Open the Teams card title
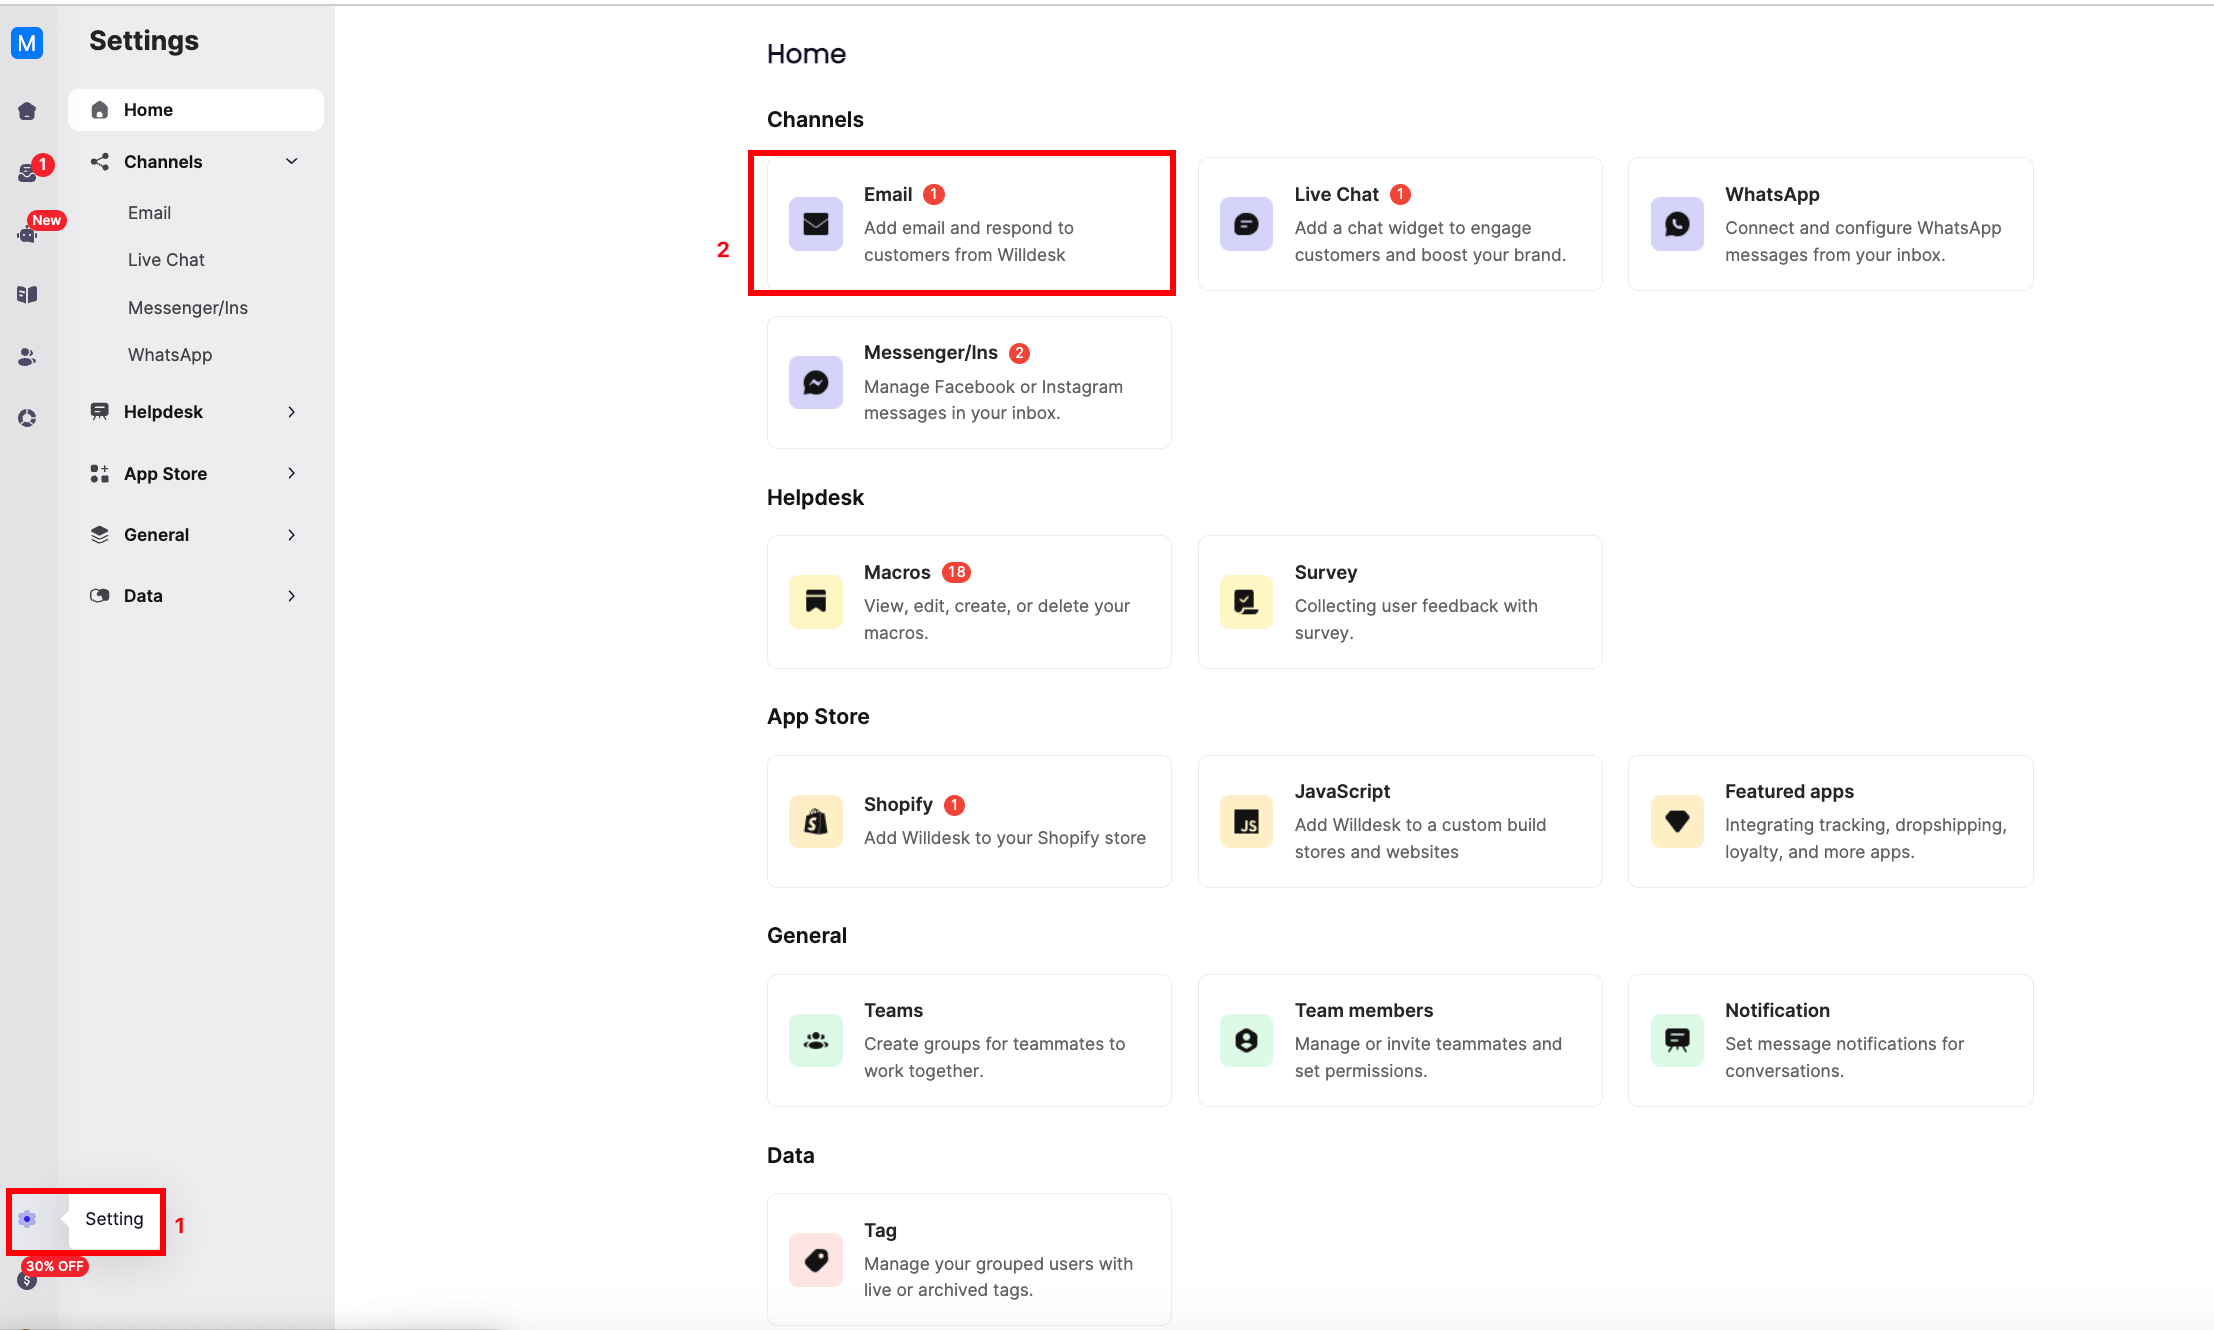The width and height of the screenshot is (2214, 1330). (893, 1011)
